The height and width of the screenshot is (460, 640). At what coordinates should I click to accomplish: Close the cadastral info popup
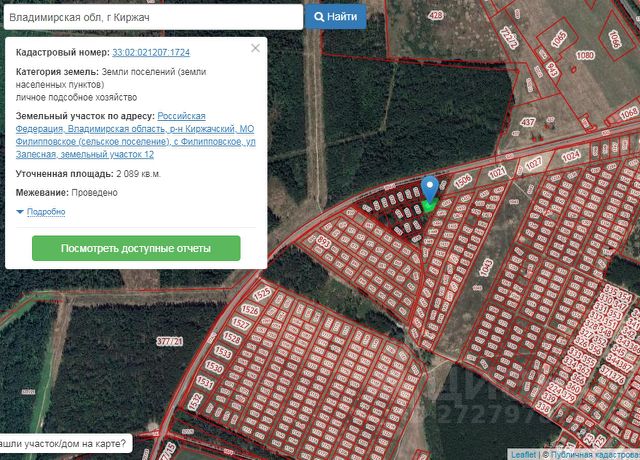click(255, 48)
